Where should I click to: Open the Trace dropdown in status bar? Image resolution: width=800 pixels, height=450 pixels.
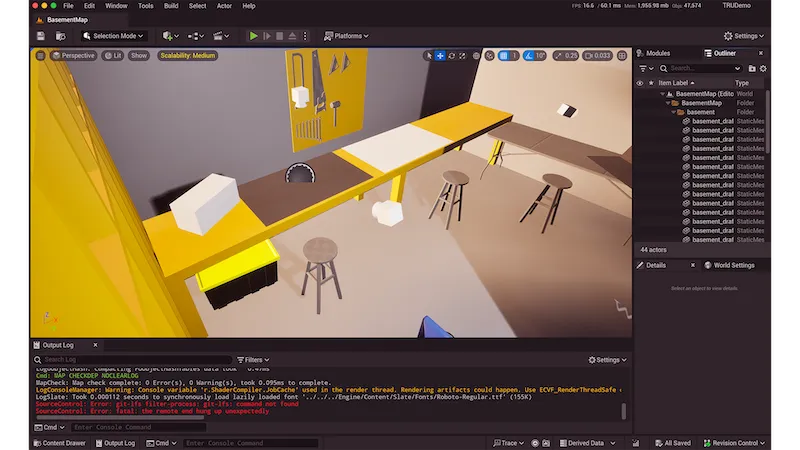[509, 443]
